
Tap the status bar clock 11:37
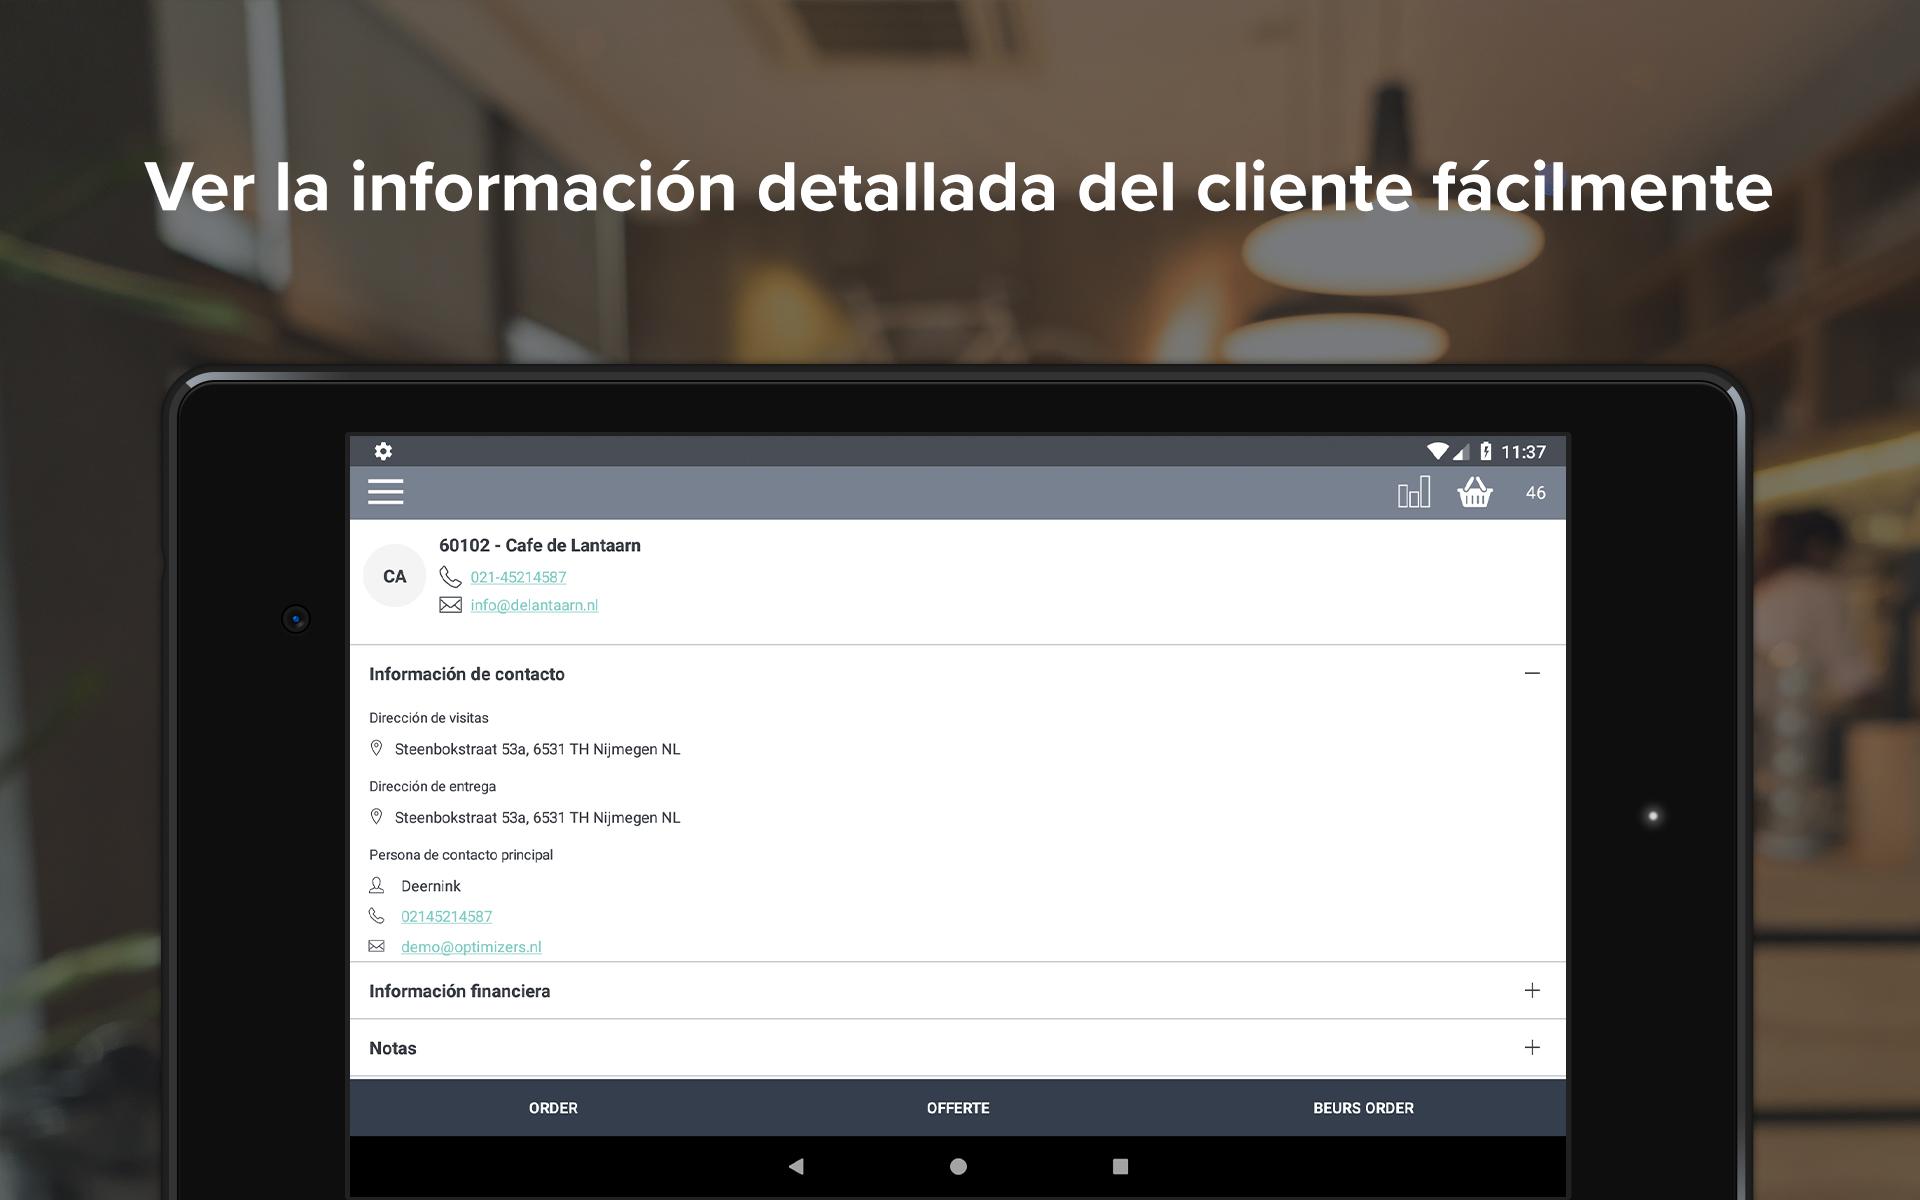(1523, 452)
